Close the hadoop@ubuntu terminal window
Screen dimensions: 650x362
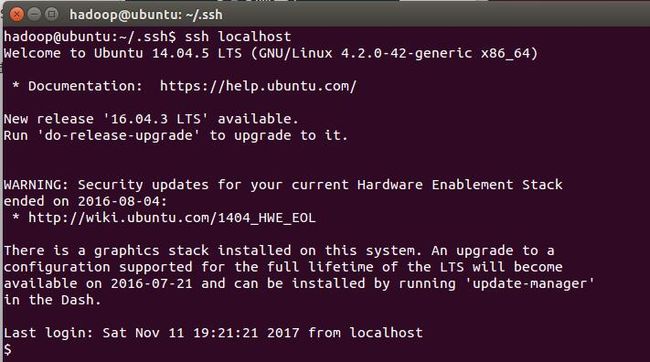(x=17, y=15)
